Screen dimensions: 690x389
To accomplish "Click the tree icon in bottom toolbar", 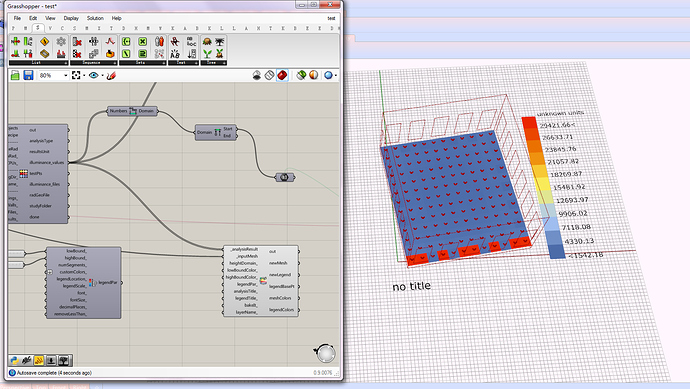I will click(x=64, y=361).
